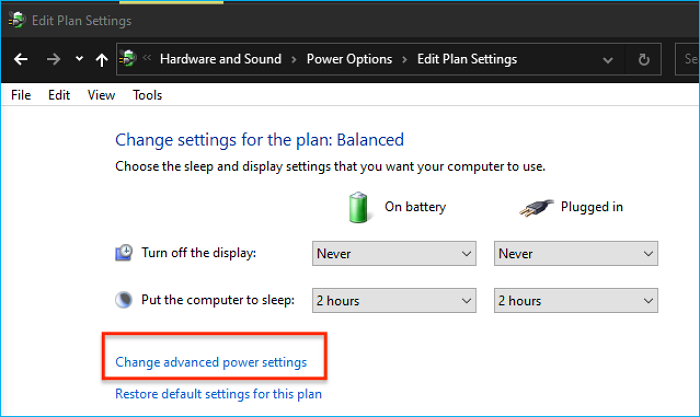700x417 pixels.
Task: Open display-off dropdown for Plugged in
Action: [576, 254]
